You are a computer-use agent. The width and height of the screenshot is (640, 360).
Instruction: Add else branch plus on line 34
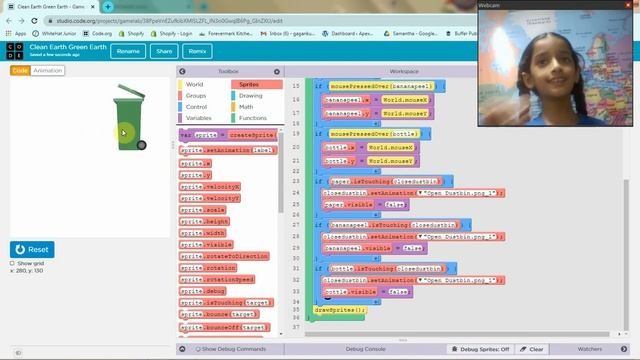tap(376, 302)
